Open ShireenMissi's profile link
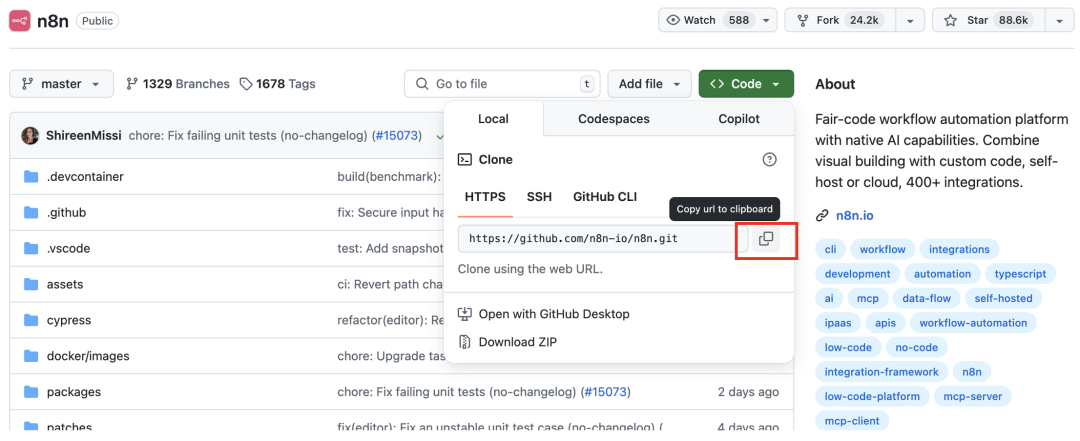 point(84,136)
